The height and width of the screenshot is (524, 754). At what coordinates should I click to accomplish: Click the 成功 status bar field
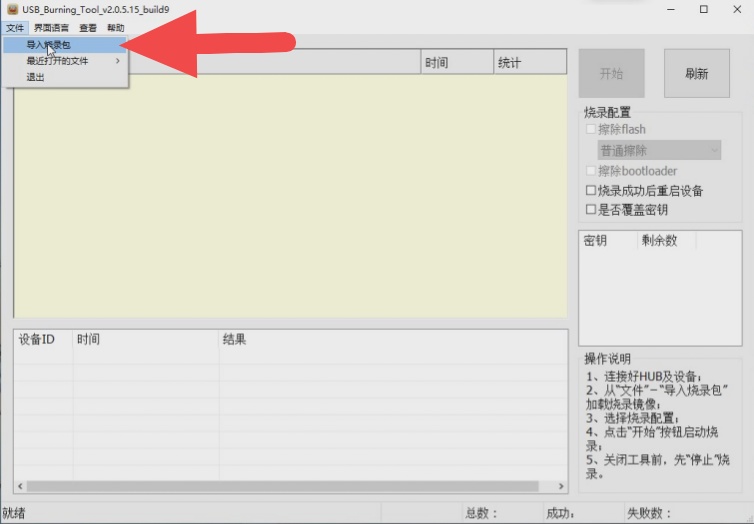click(583, 513)
